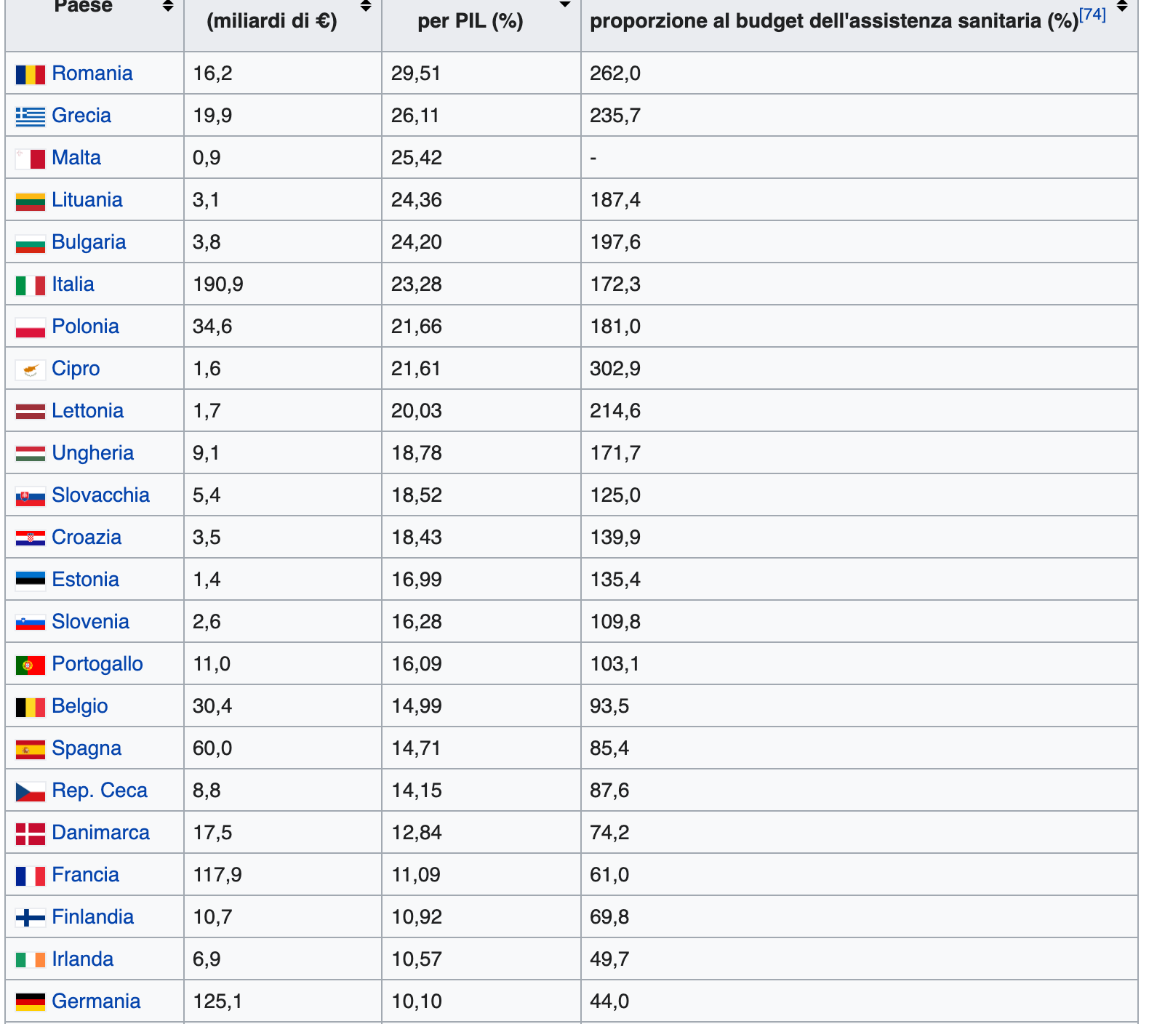Click the Greece flag icon
The width and height of the screenshot is (1149, 1024).
click(30, 116)
